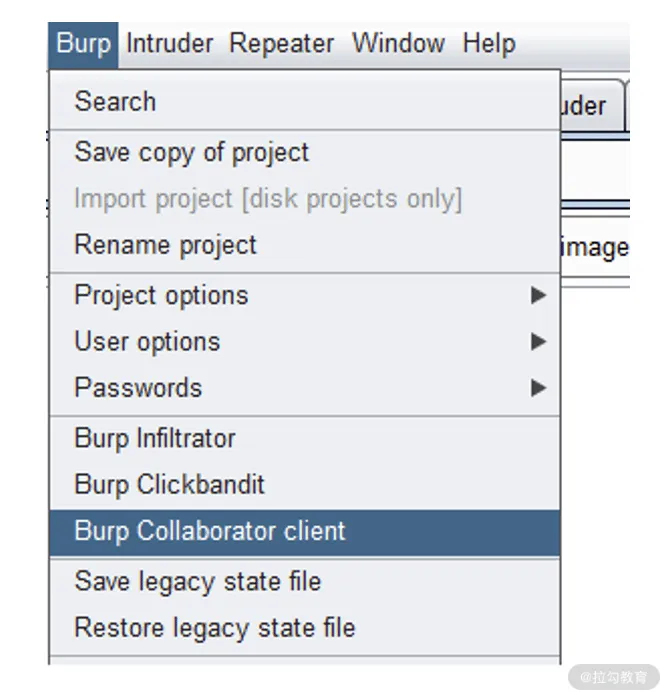Switch to the partially hidden Intruder tab
Image resolution: width=670 pixels, height=698 pixels.
pos(592,106)
